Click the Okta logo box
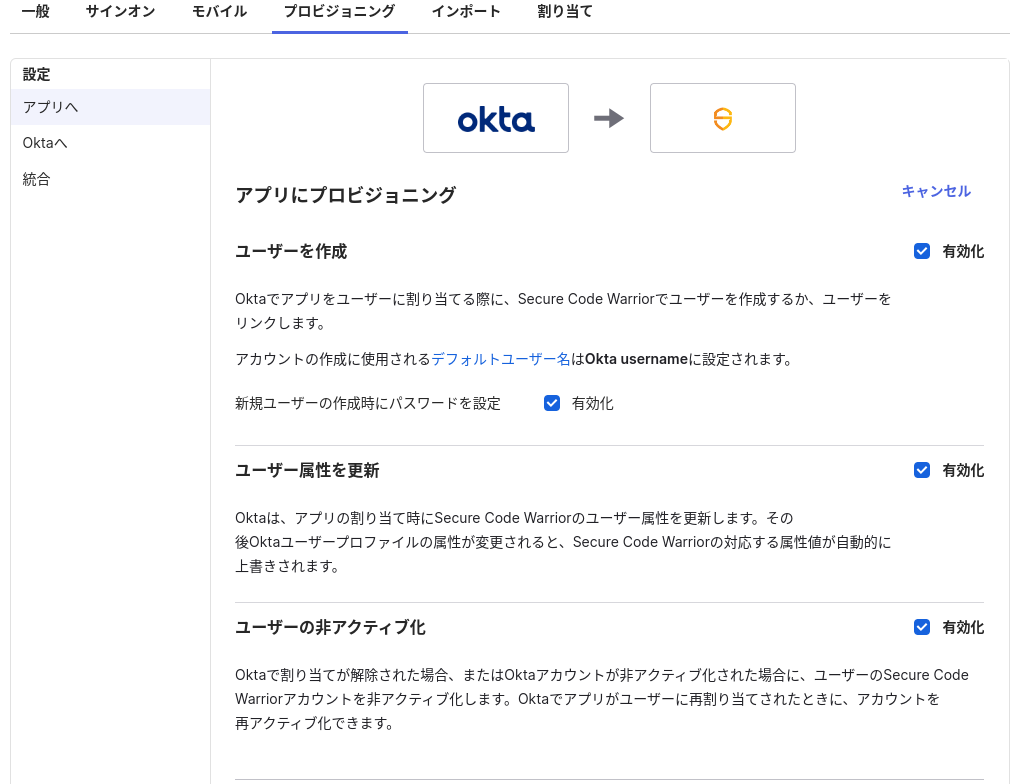 496,118
